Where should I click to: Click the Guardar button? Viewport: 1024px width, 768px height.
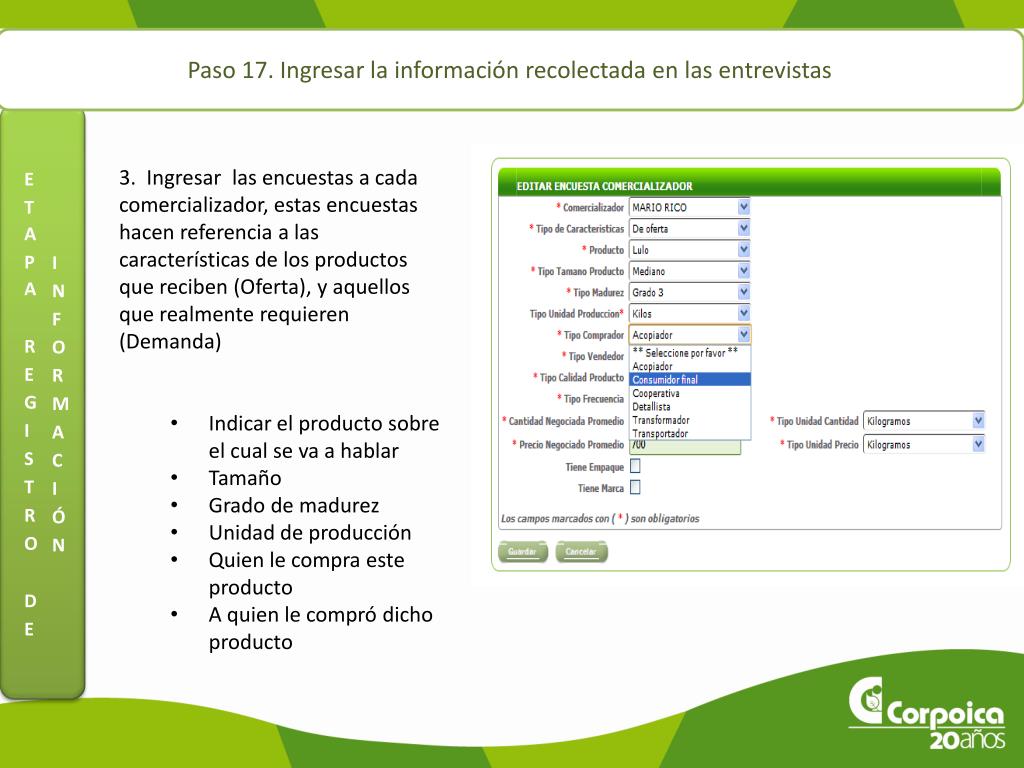pos(522,552)
